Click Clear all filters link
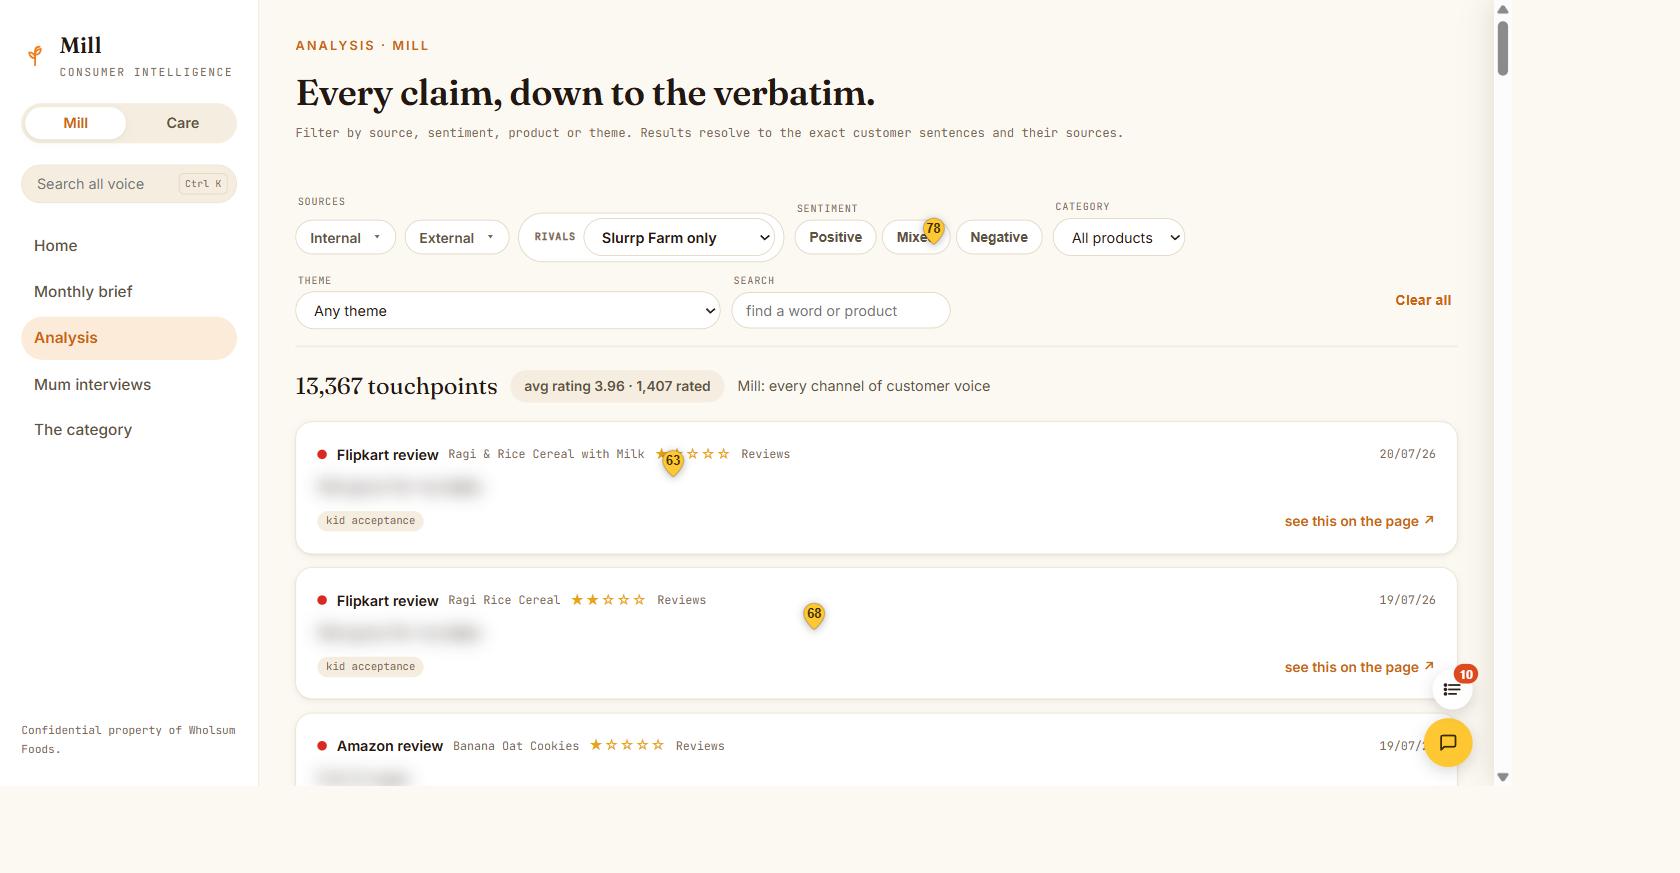 1423,300
